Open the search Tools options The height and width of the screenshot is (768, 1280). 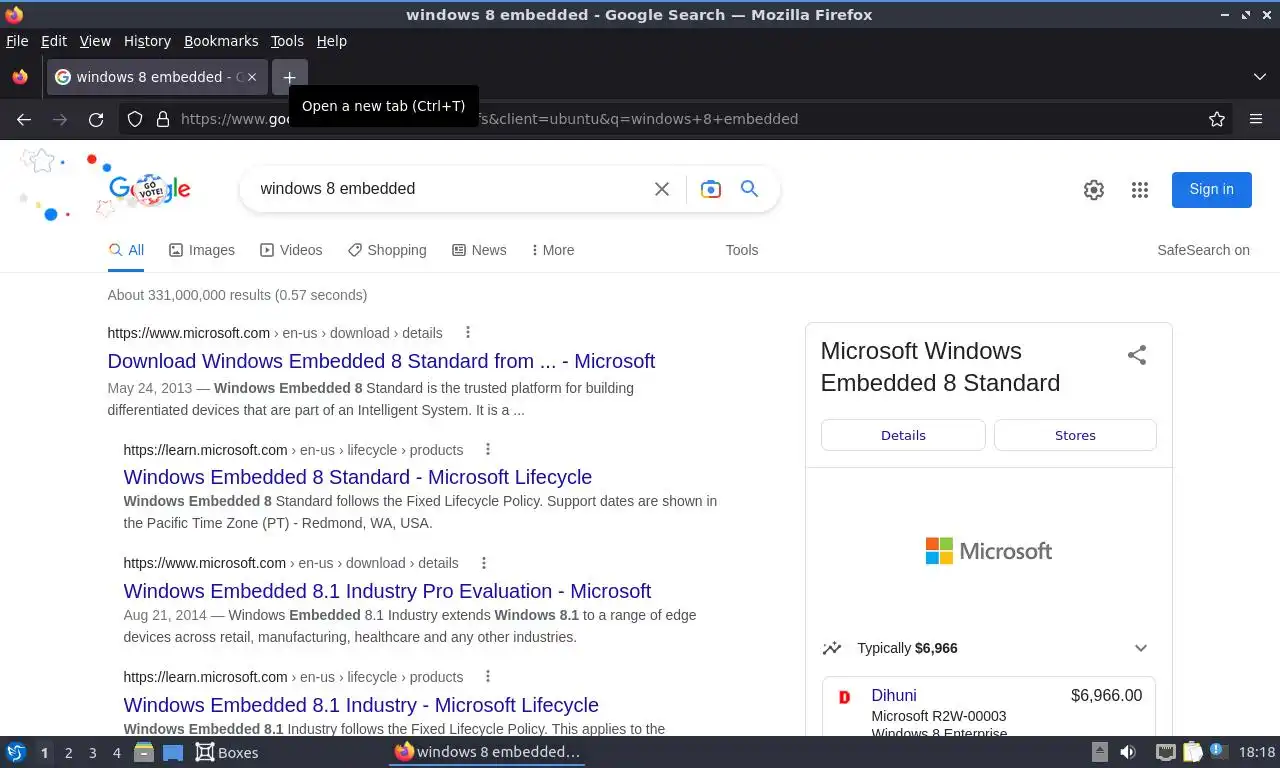pos(742,250)
